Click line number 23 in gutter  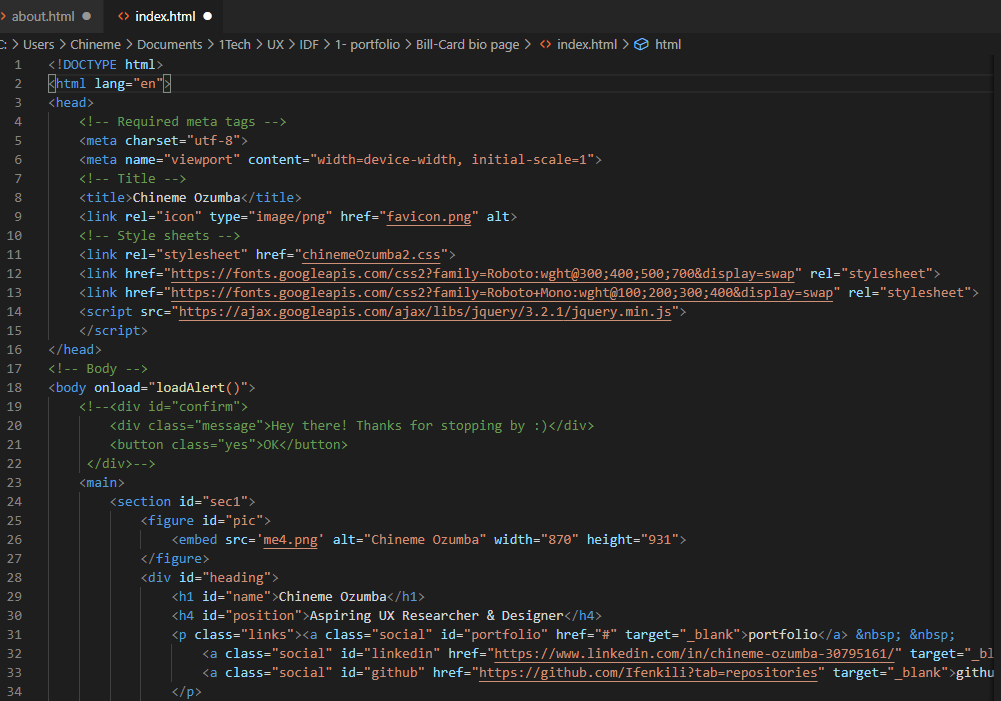14,483
